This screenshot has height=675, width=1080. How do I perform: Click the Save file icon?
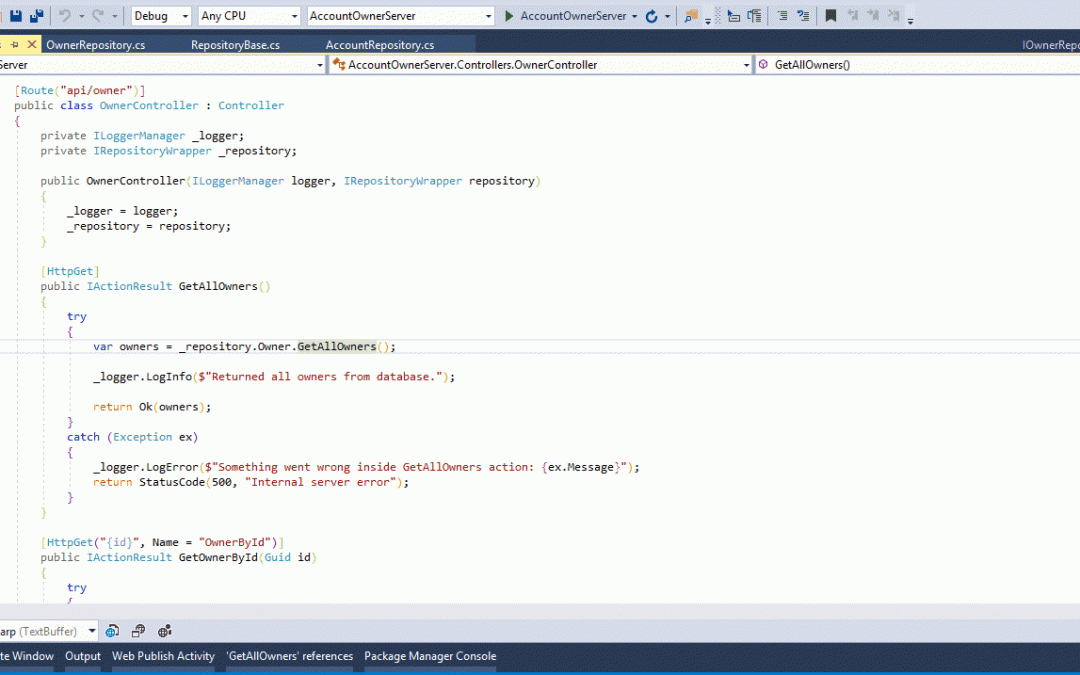[x=16, y=16]
